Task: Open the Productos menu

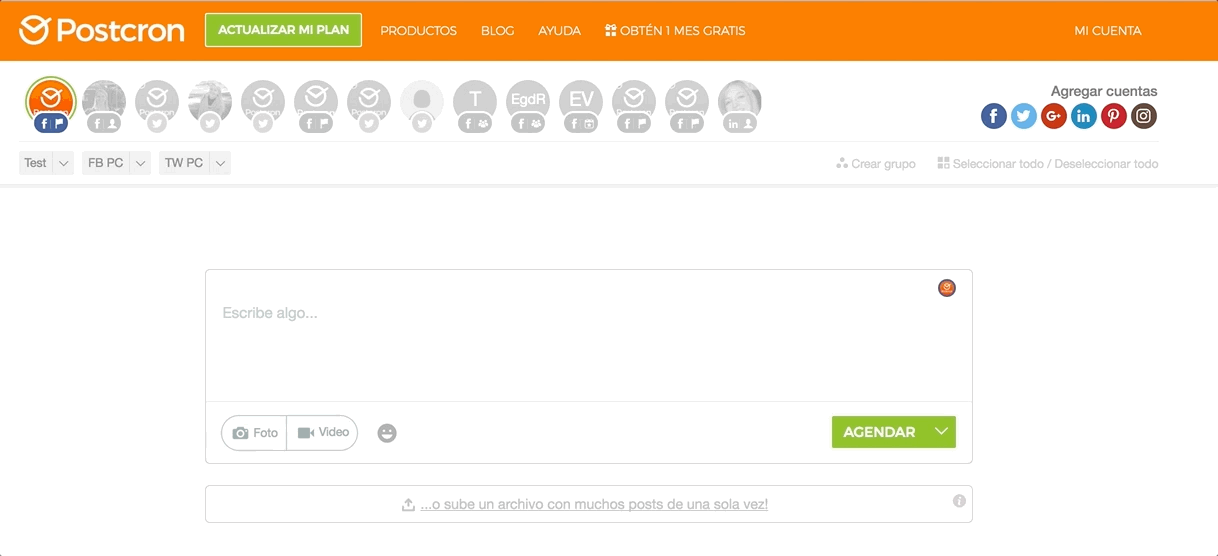Action: coord(418,31)
